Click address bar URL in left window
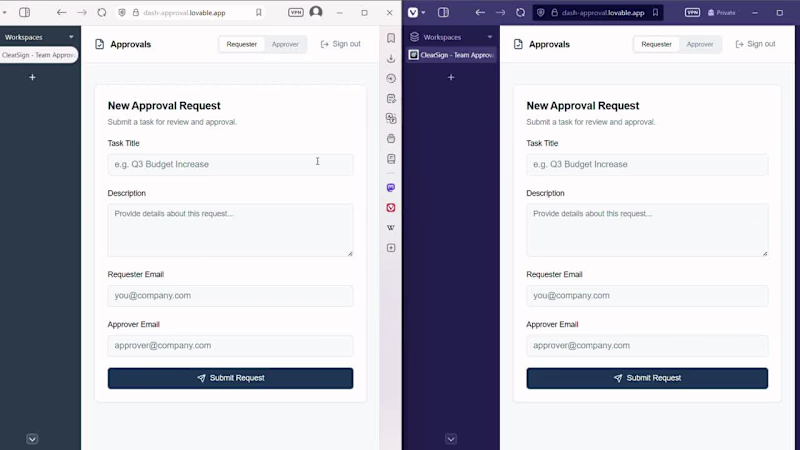This screenshot has width=800, height=450. point(184,13)
